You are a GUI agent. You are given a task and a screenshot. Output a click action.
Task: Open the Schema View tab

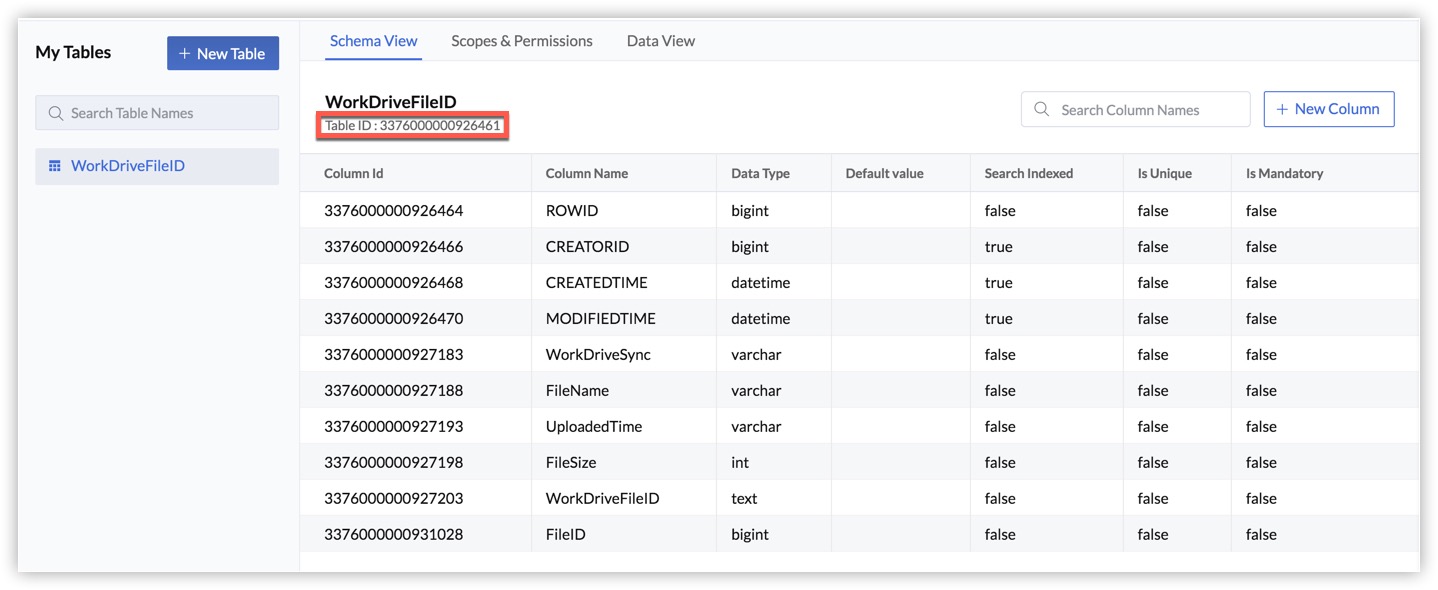click(373, 41)
